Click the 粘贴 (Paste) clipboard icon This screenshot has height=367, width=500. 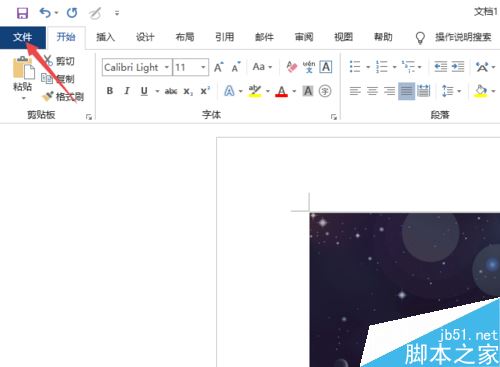[x=23, y=68]
